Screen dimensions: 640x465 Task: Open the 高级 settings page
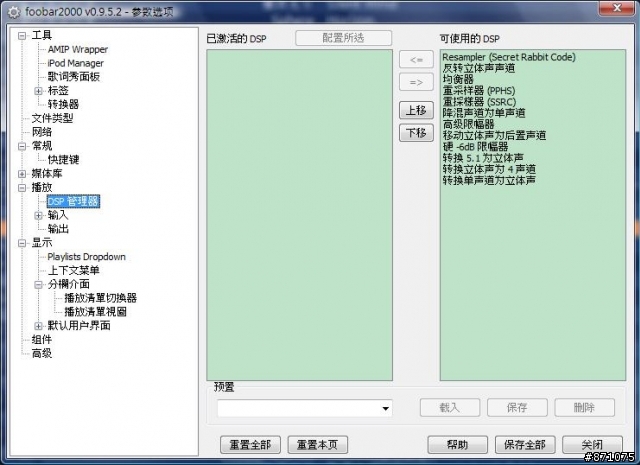point(42,354)
